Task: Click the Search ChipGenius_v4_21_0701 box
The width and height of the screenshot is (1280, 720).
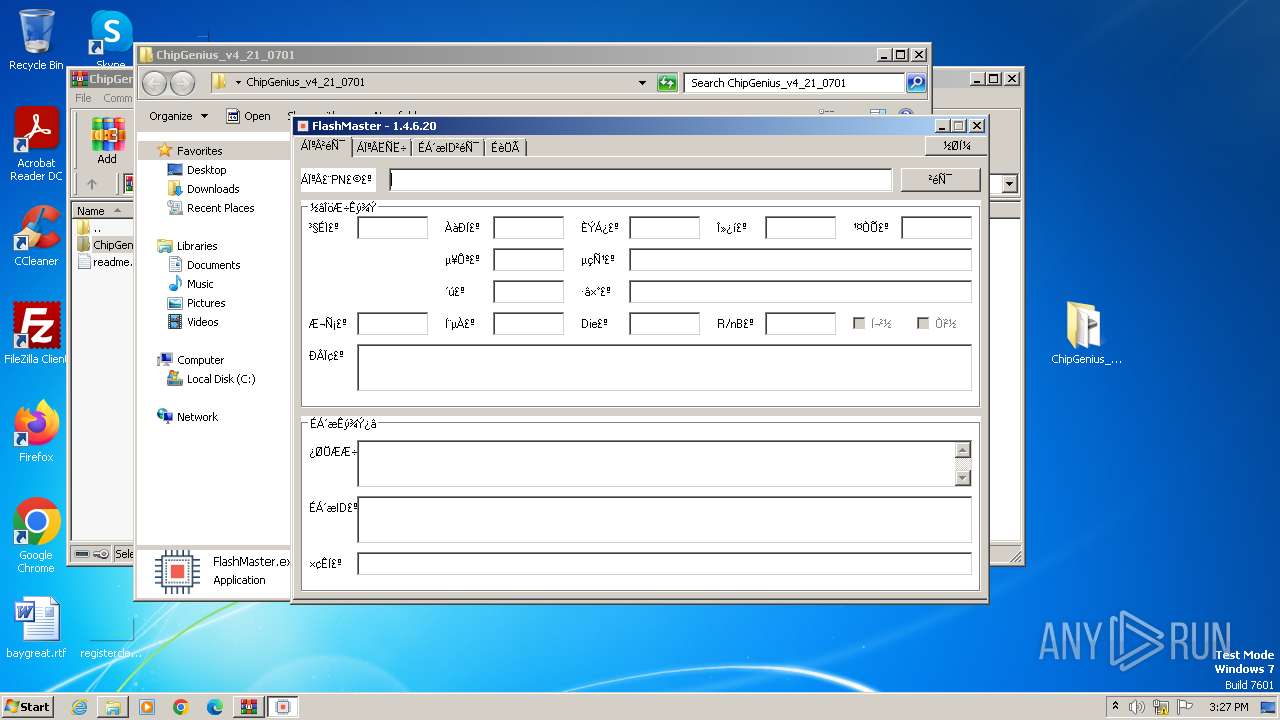Action: point(795,83)
